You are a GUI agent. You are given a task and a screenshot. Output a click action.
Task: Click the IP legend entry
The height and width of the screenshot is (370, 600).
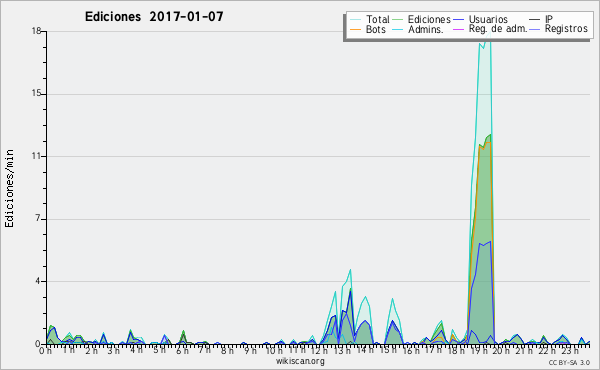point(549,19)
